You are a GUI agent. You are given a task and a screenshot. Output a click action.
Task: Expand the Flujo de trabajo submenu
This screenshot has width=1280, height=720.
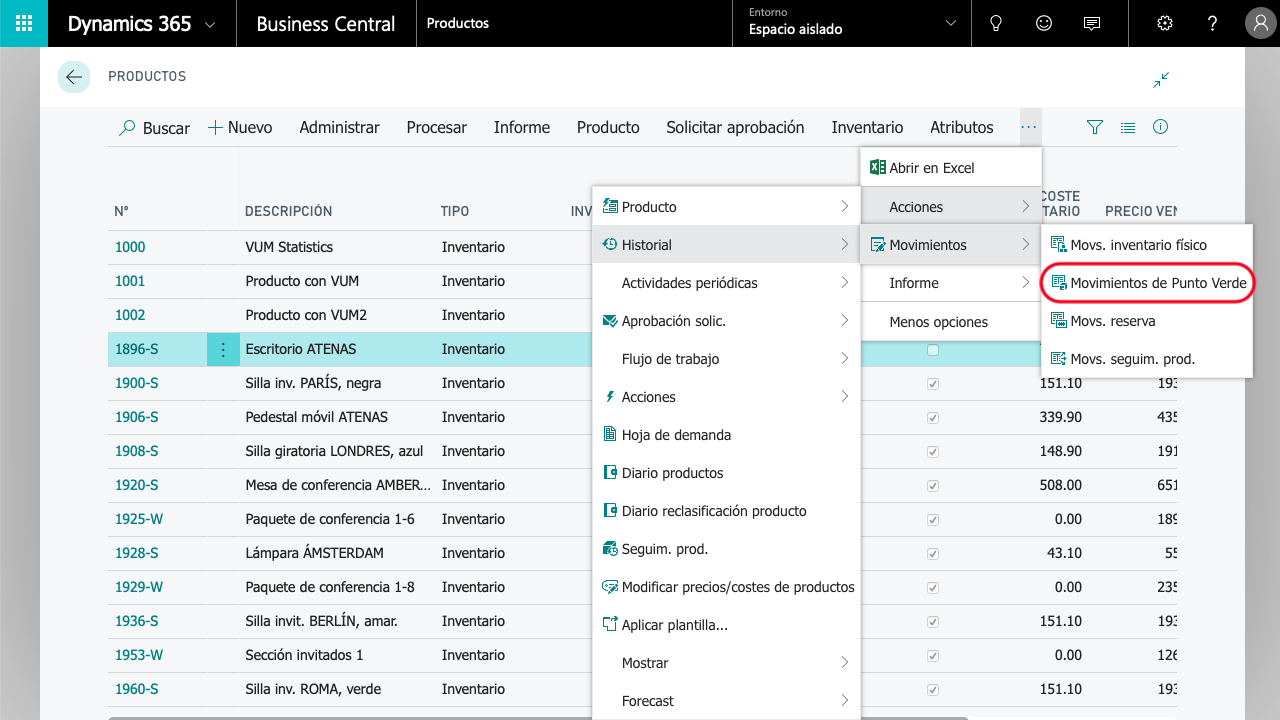tap(726, 359)
